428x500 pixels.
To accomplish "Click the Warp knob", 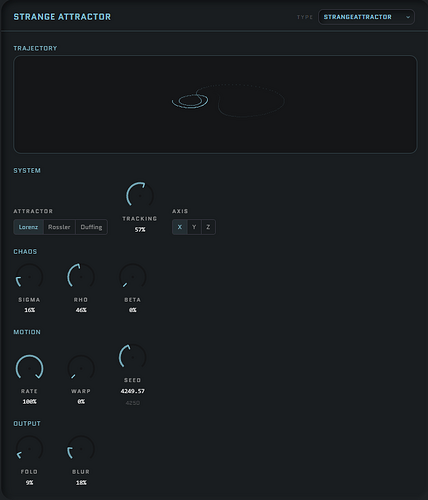I will 81,368.
